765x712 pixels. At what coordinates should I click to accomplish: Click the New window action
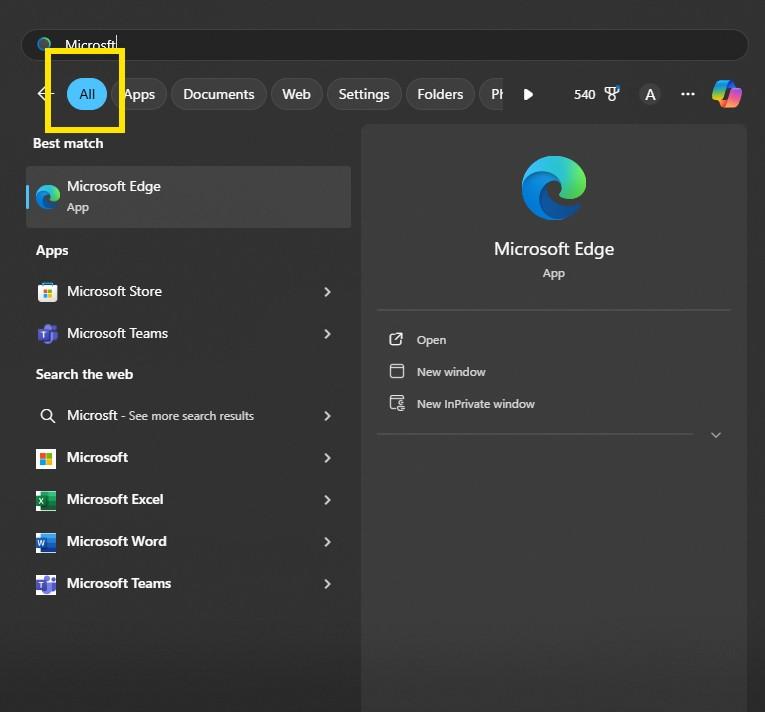(451, 372)
